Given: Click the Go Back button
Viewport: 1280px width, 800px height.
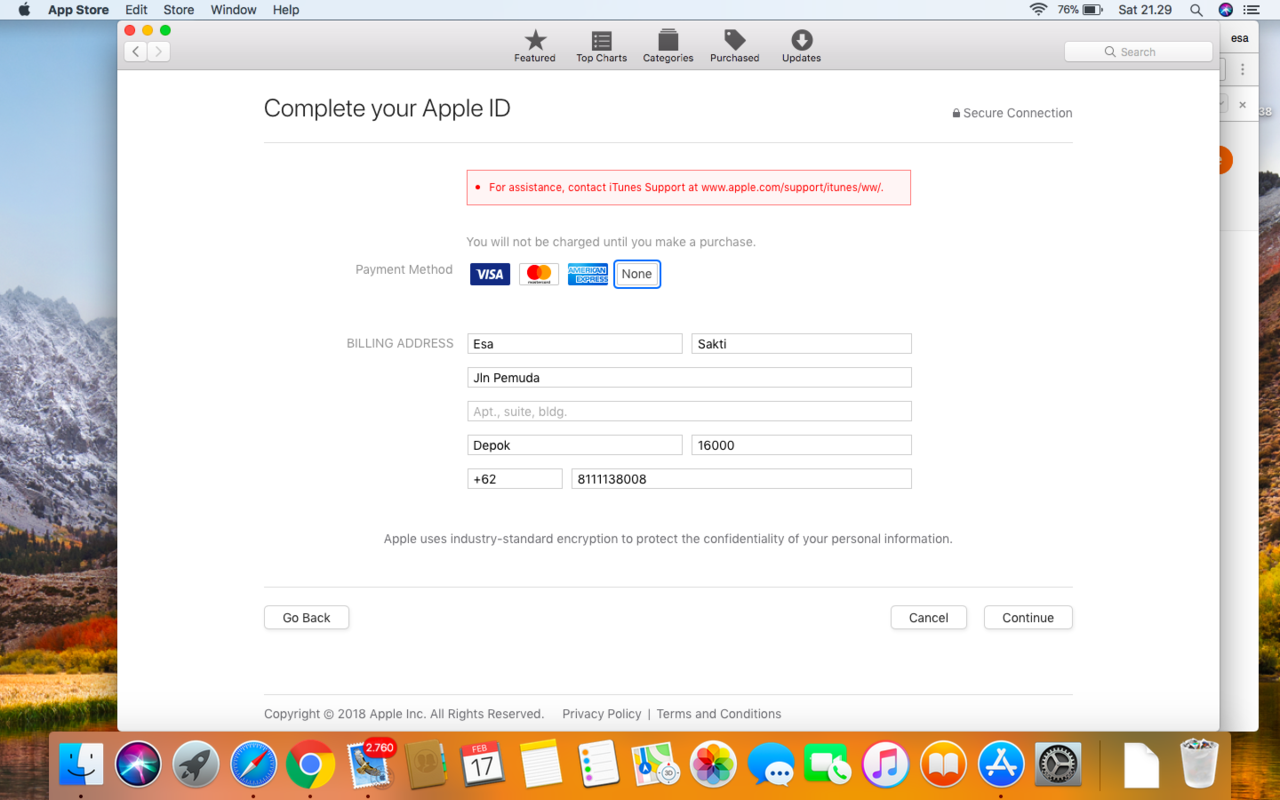Looking at the screenshot, I should pyautogui.click(x=306, y=618).
